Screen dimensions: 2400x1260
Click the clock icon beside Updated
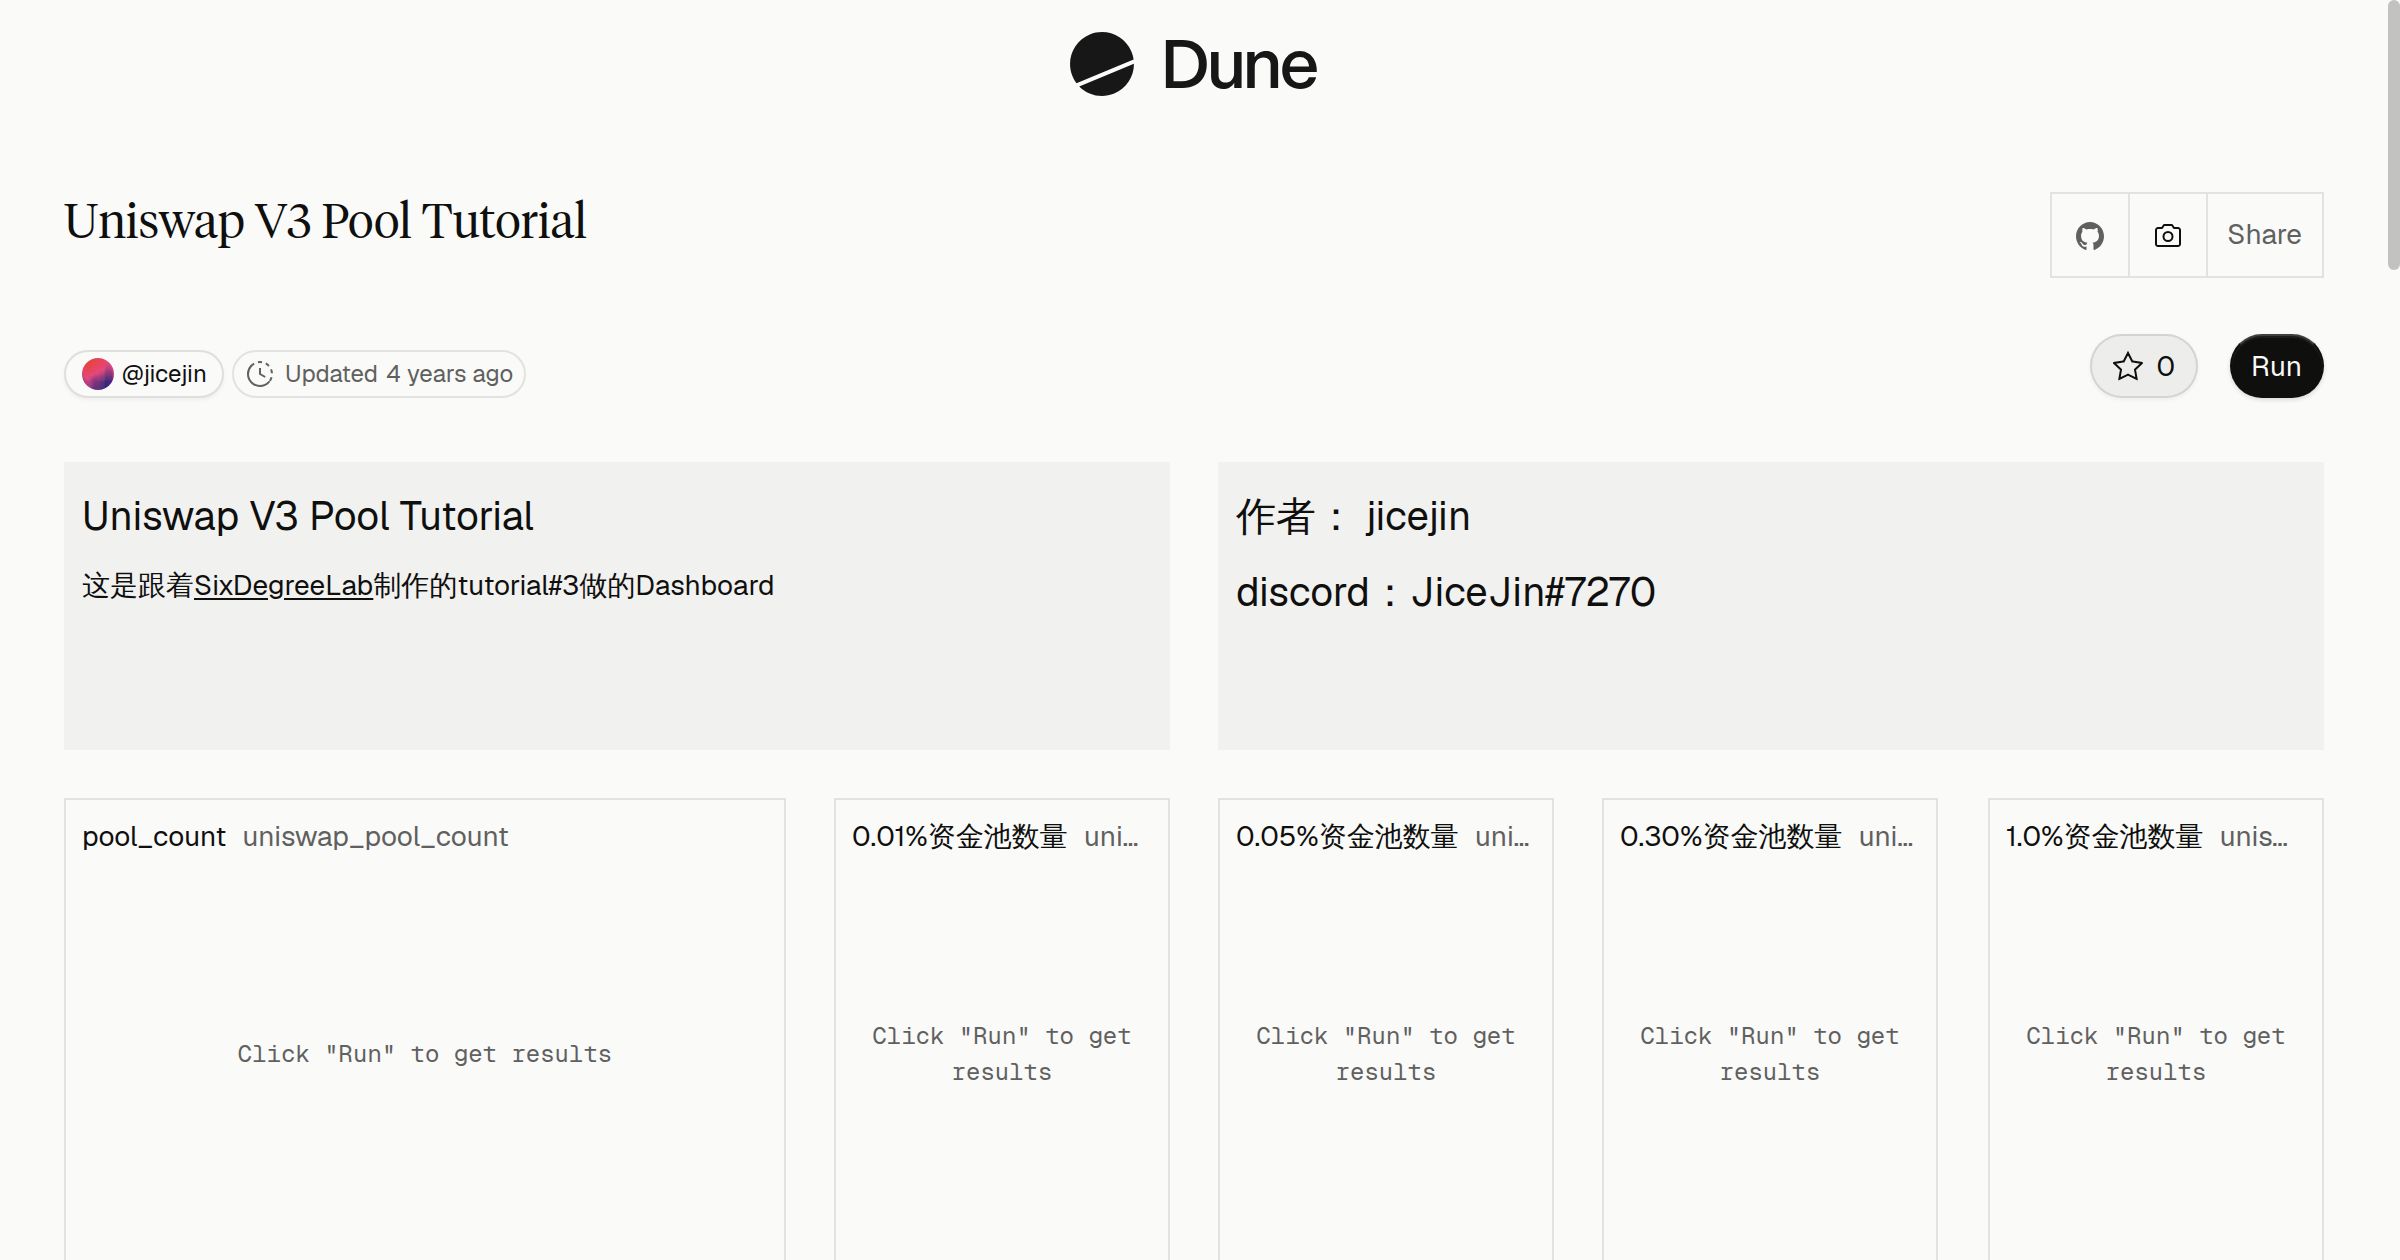click(260, 374)
